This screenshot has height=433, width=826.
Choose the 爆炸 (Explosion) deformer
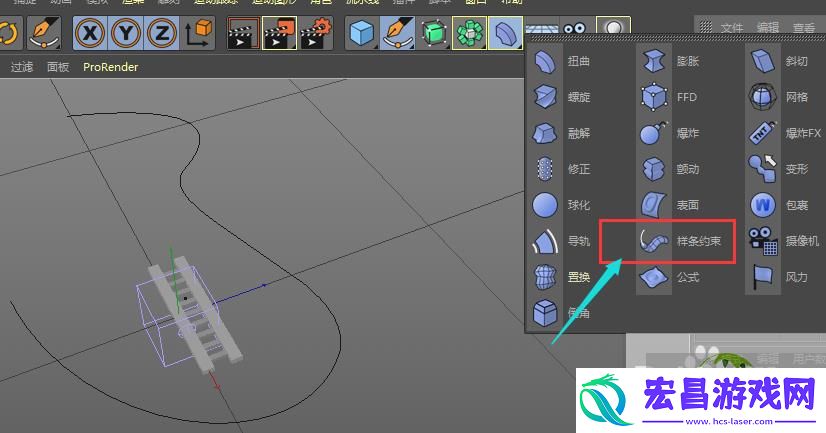tap(670, 133)
